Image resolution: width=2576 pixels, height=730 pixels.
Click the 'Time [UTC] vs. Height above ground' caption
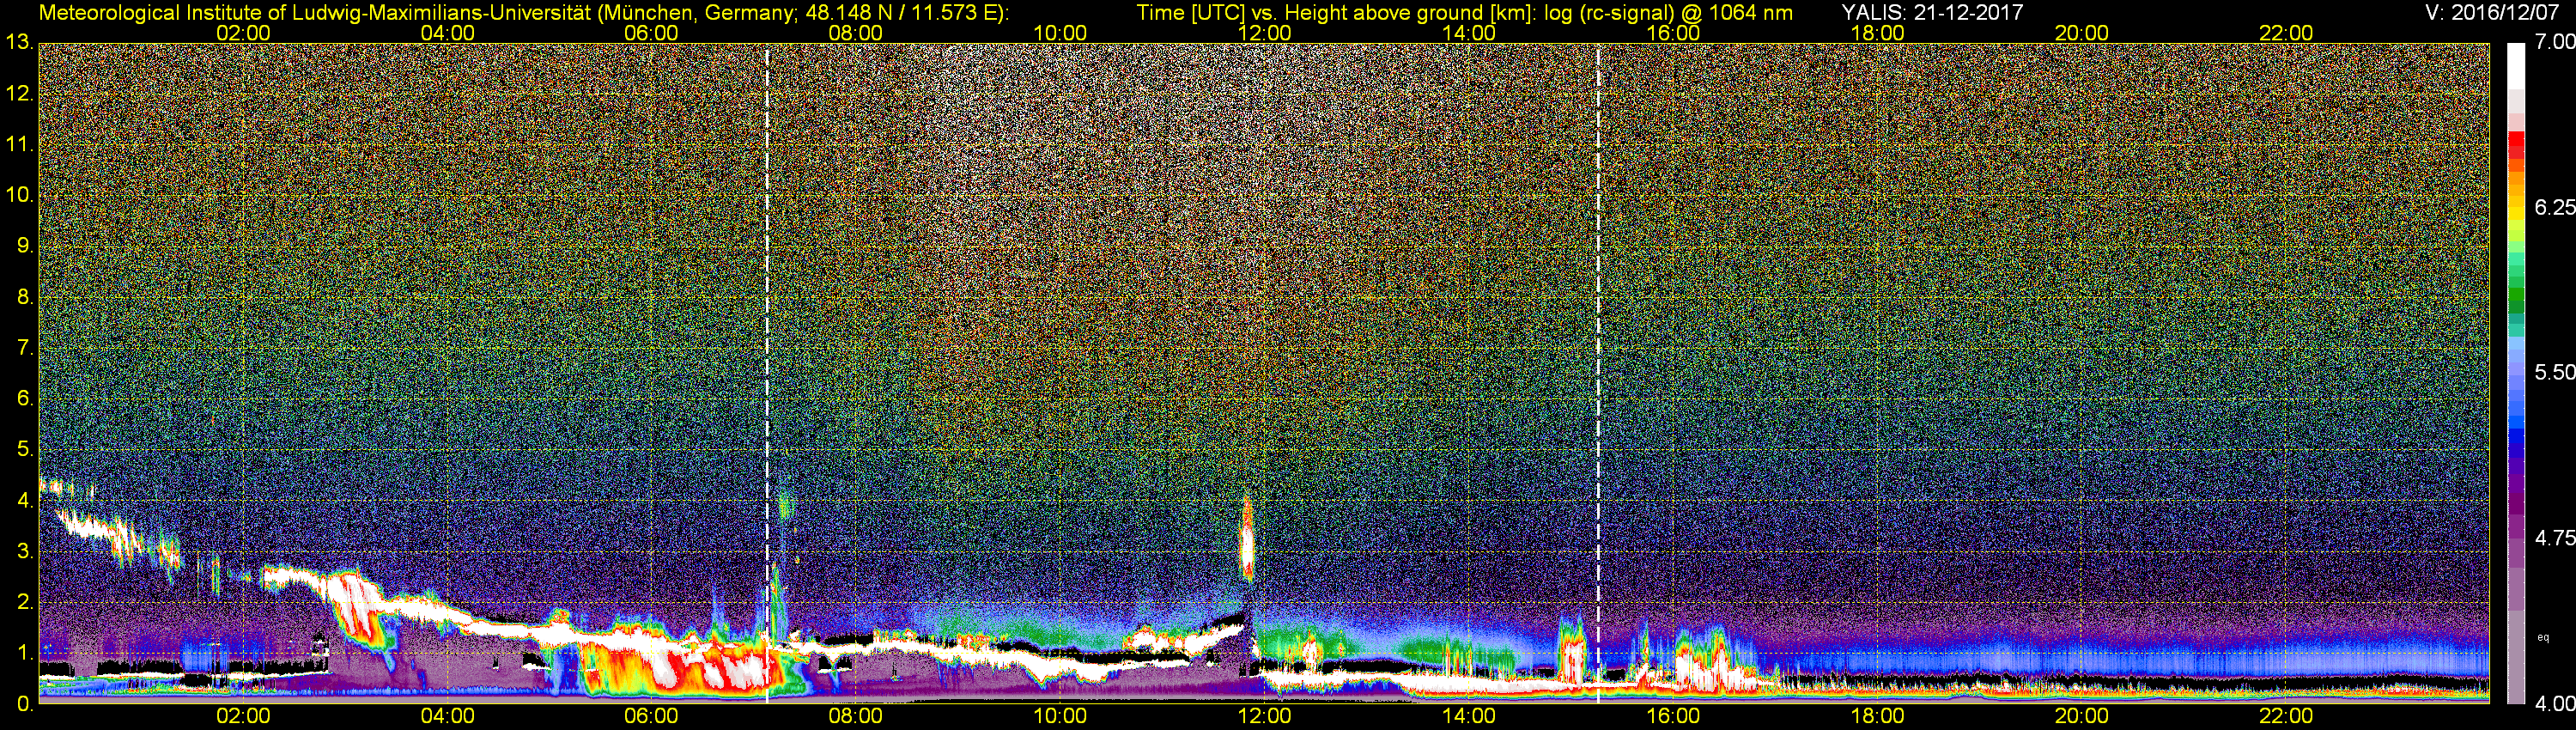[1464, 13]
